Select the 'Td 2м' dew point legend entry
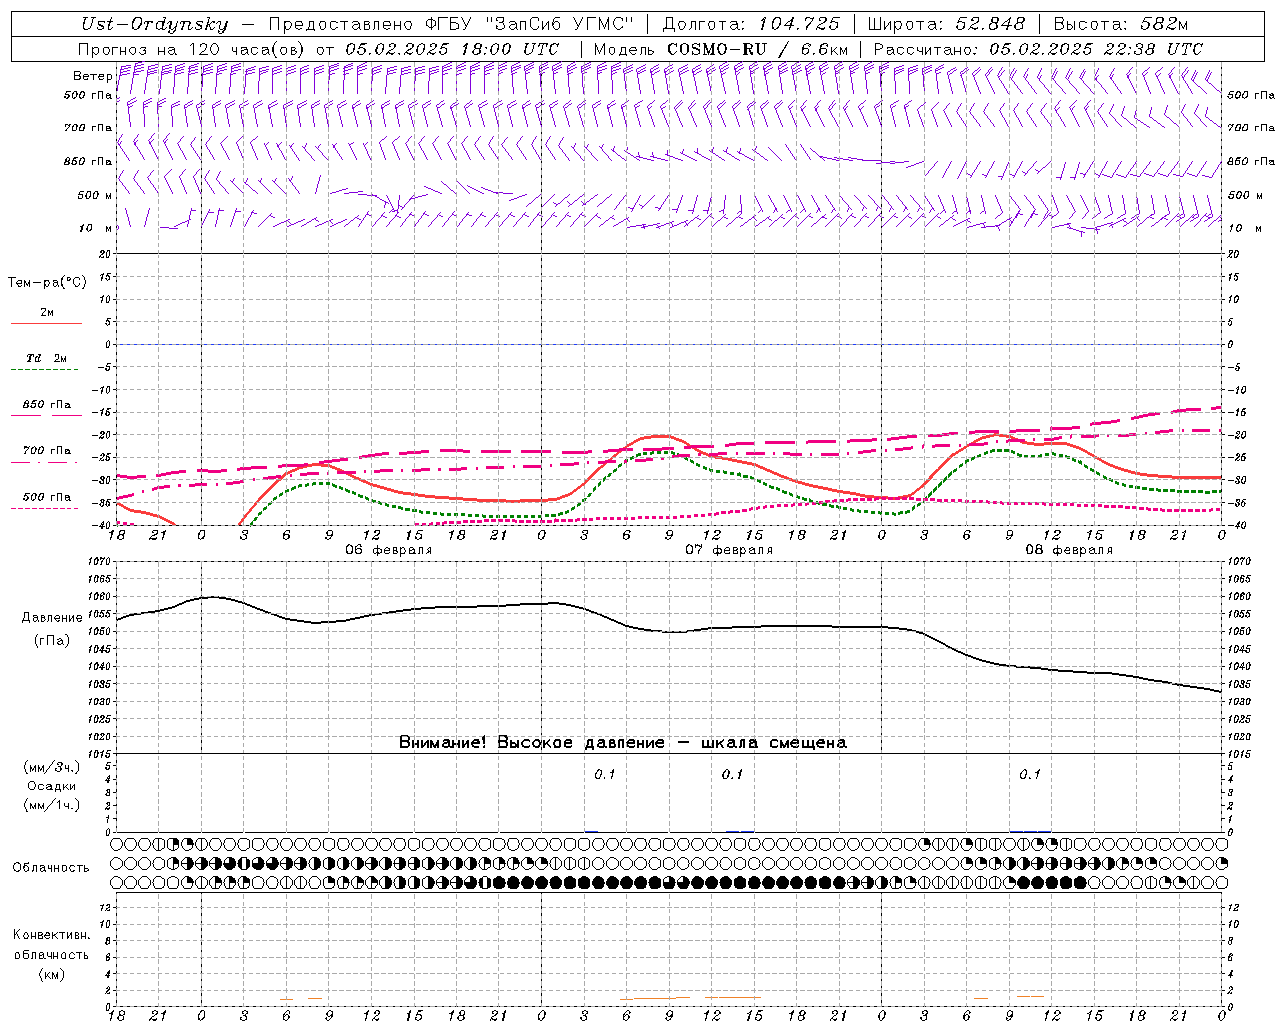 (47, 358)
